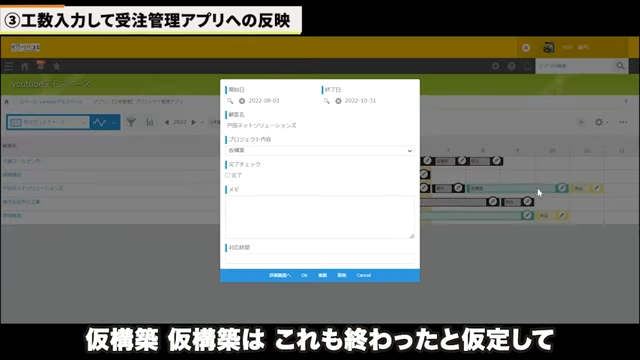Screen dimensions: 640x360
Task: Click the month 10 column header
Action: (x=552, y=151)
